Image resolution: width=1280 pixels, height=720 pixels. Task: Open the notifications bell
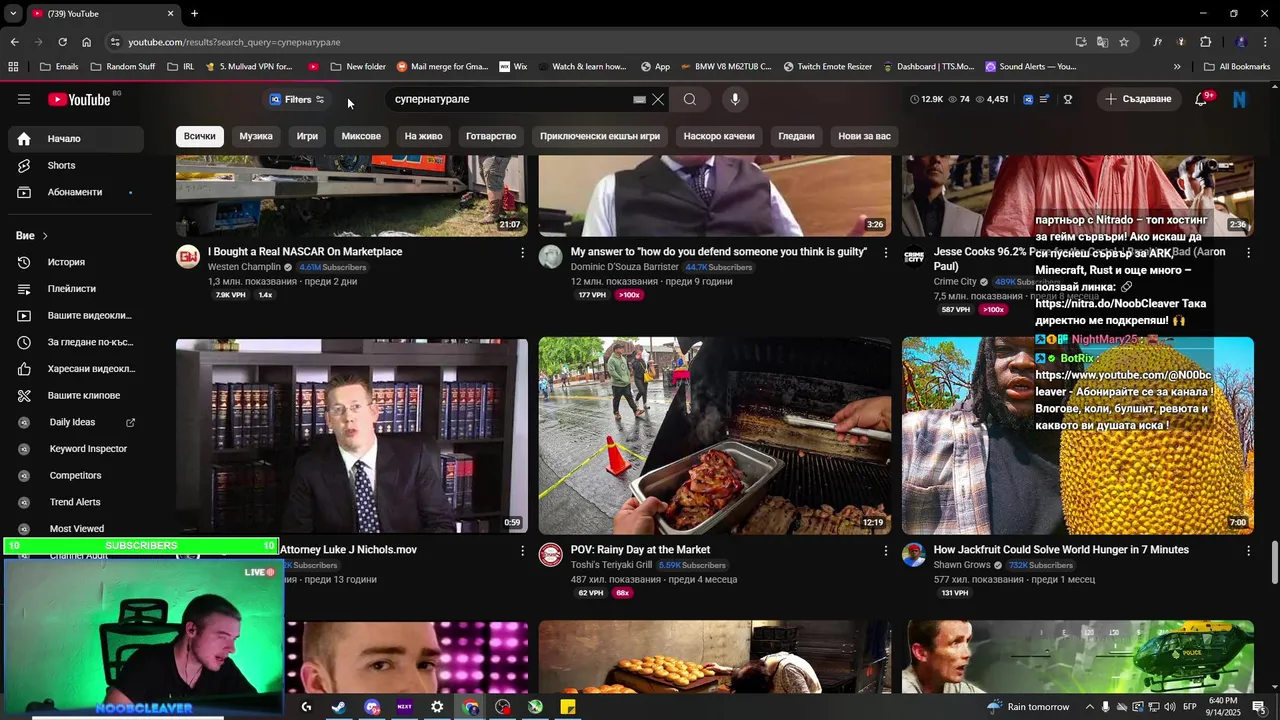(1202, 99)
